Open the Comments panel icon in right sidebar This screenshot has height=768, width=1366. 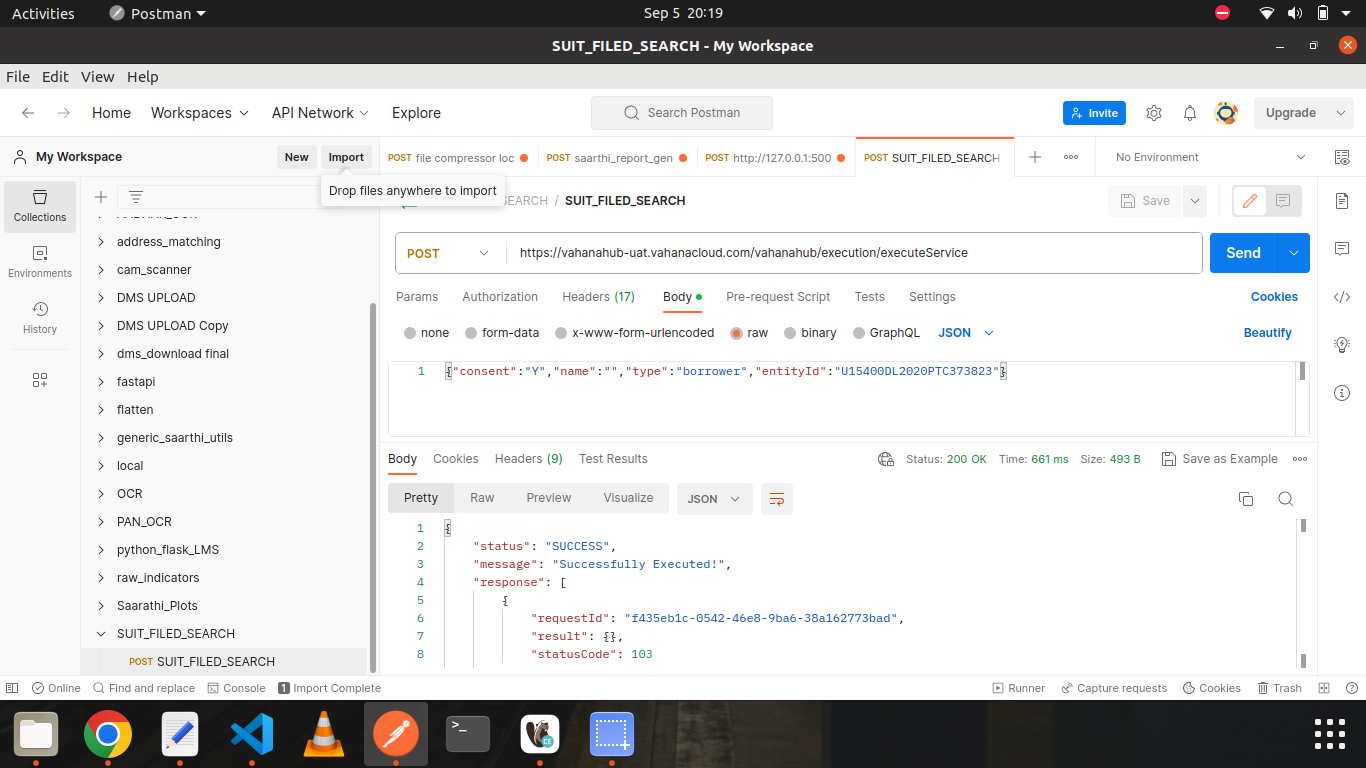click(1342, 248)
